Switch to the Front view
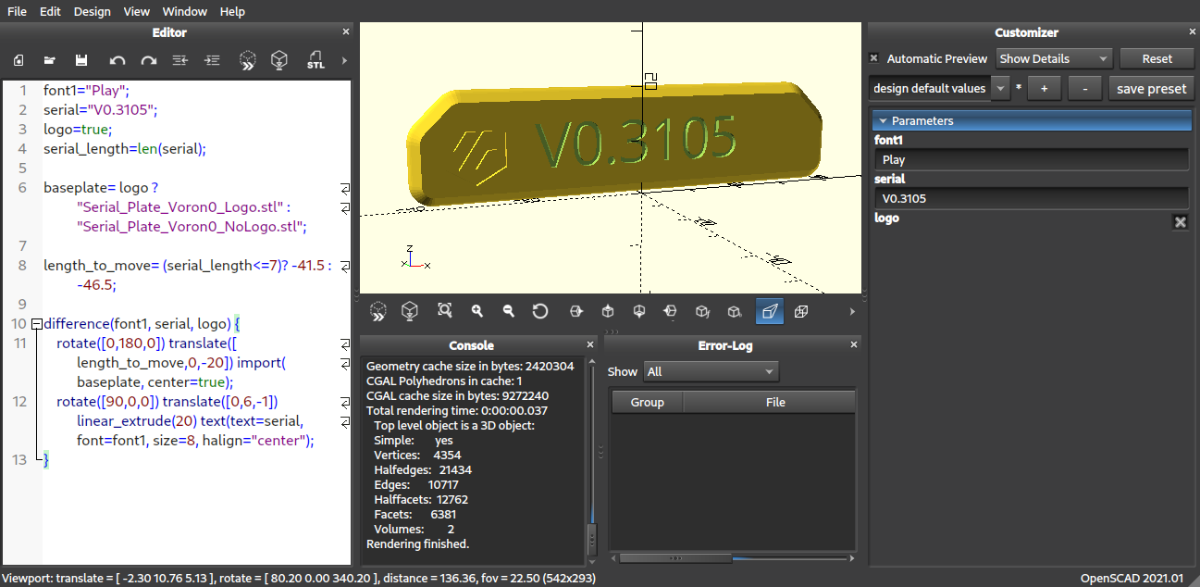The width and height of the screenshot is (1200, 587). [702, 311]
